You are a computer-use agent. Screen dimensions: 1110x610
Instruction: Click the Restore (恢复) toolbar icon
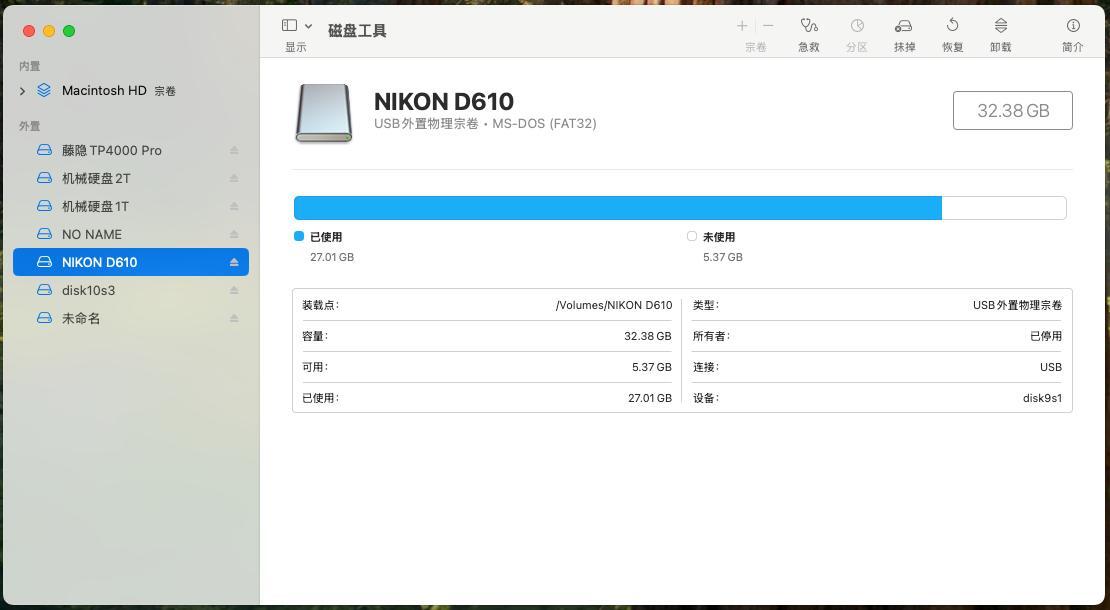pos(952,26)
